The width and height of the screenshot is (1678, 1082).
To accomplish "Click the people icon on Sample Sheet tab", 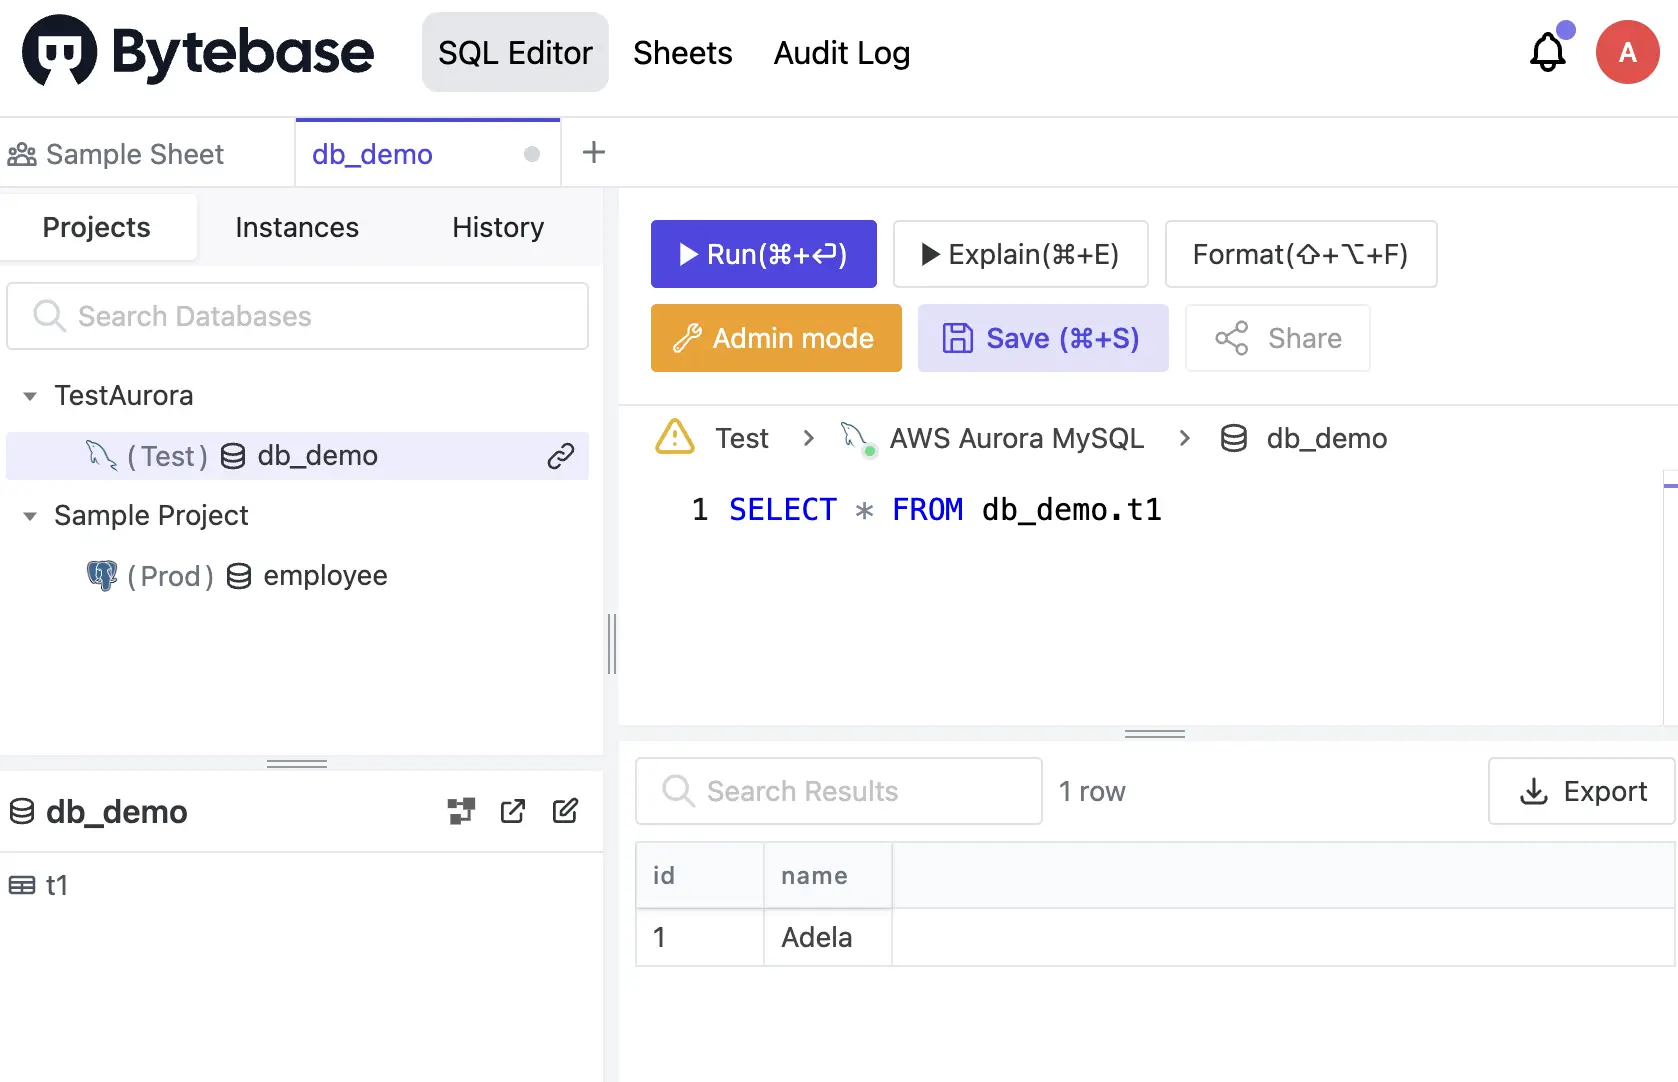I will (22, 154).
